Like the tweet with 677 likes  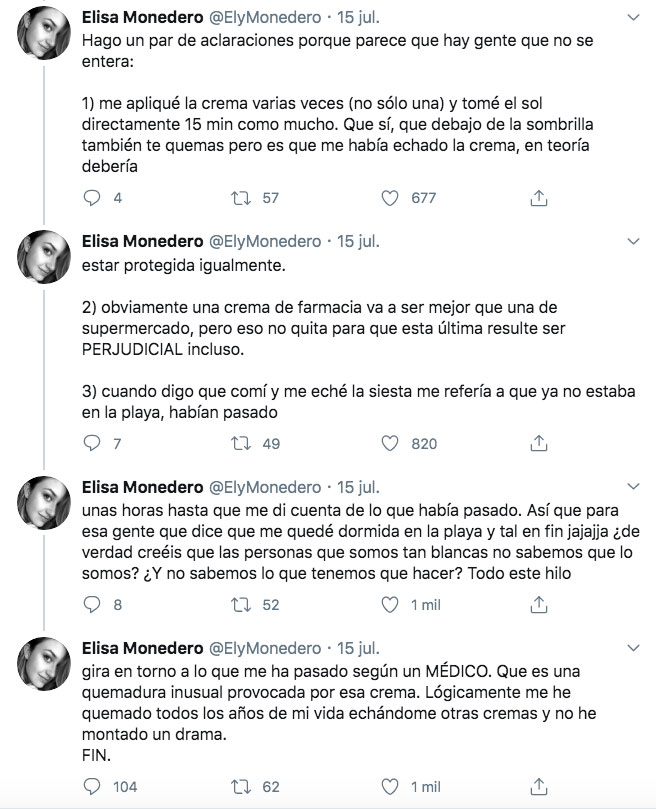coord(390,198)
